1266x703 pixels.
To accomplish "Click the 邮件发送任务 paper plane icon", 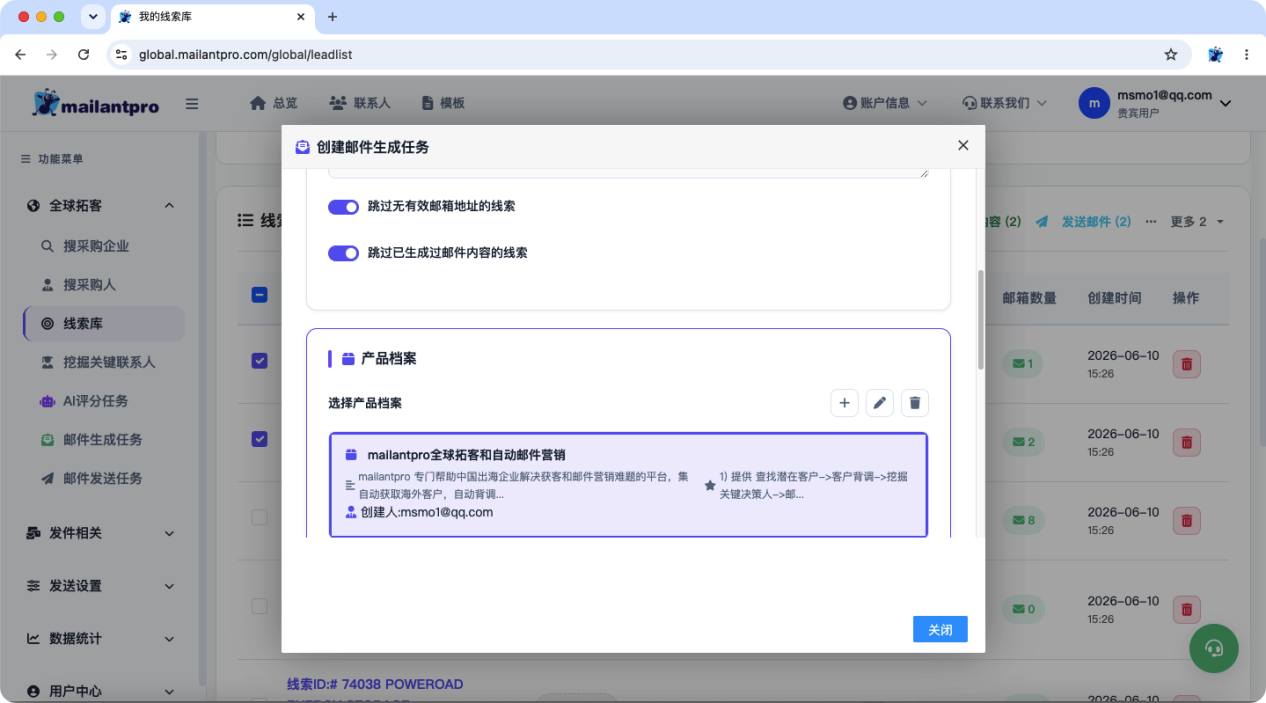I will point(47,478).
